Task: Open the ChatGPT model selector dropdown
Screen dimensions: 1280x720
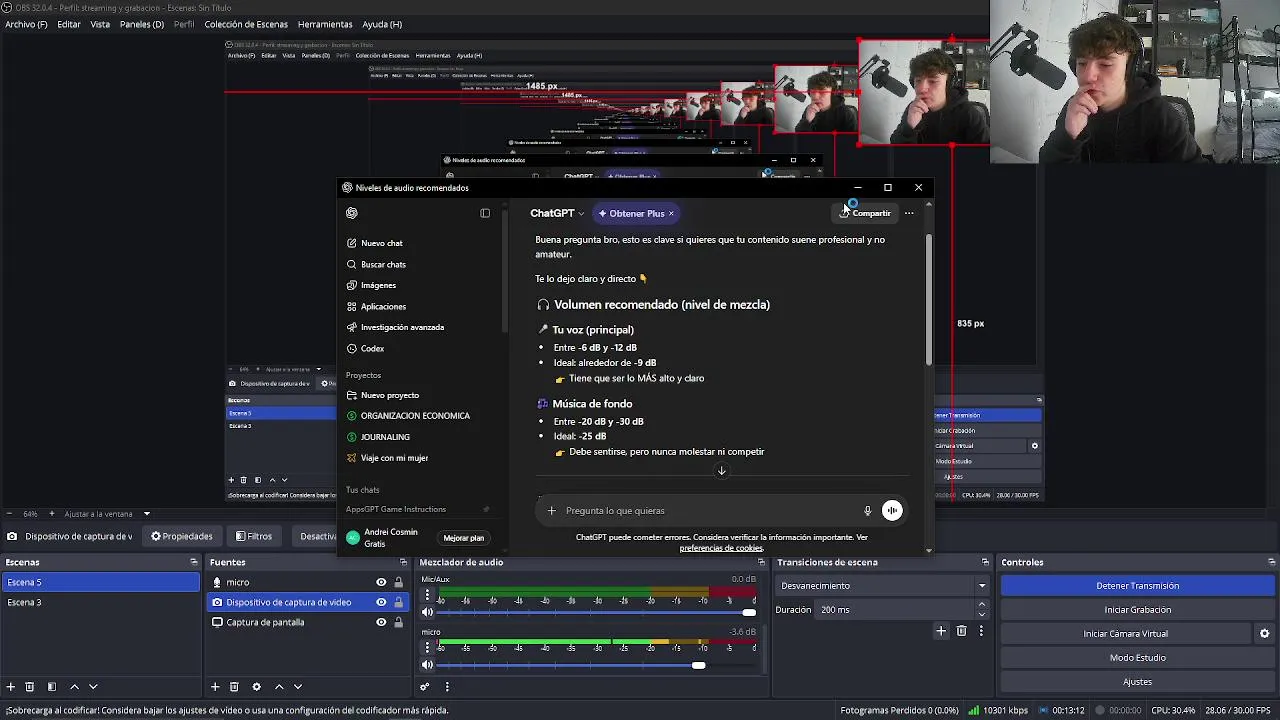Action: point(557,214)
